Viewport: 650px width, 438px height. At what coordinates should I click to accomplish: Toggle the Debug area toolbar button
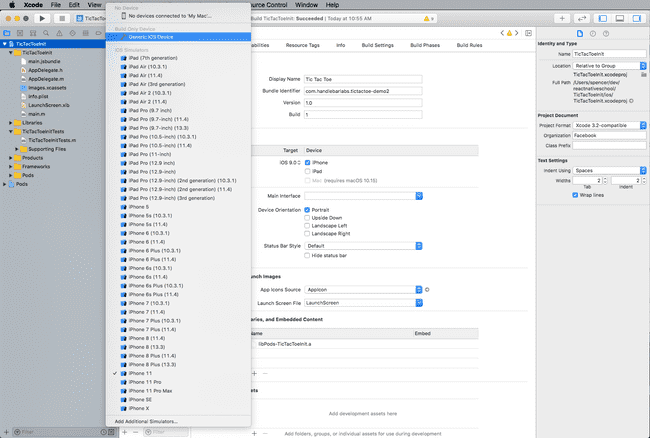pos(620,18)
